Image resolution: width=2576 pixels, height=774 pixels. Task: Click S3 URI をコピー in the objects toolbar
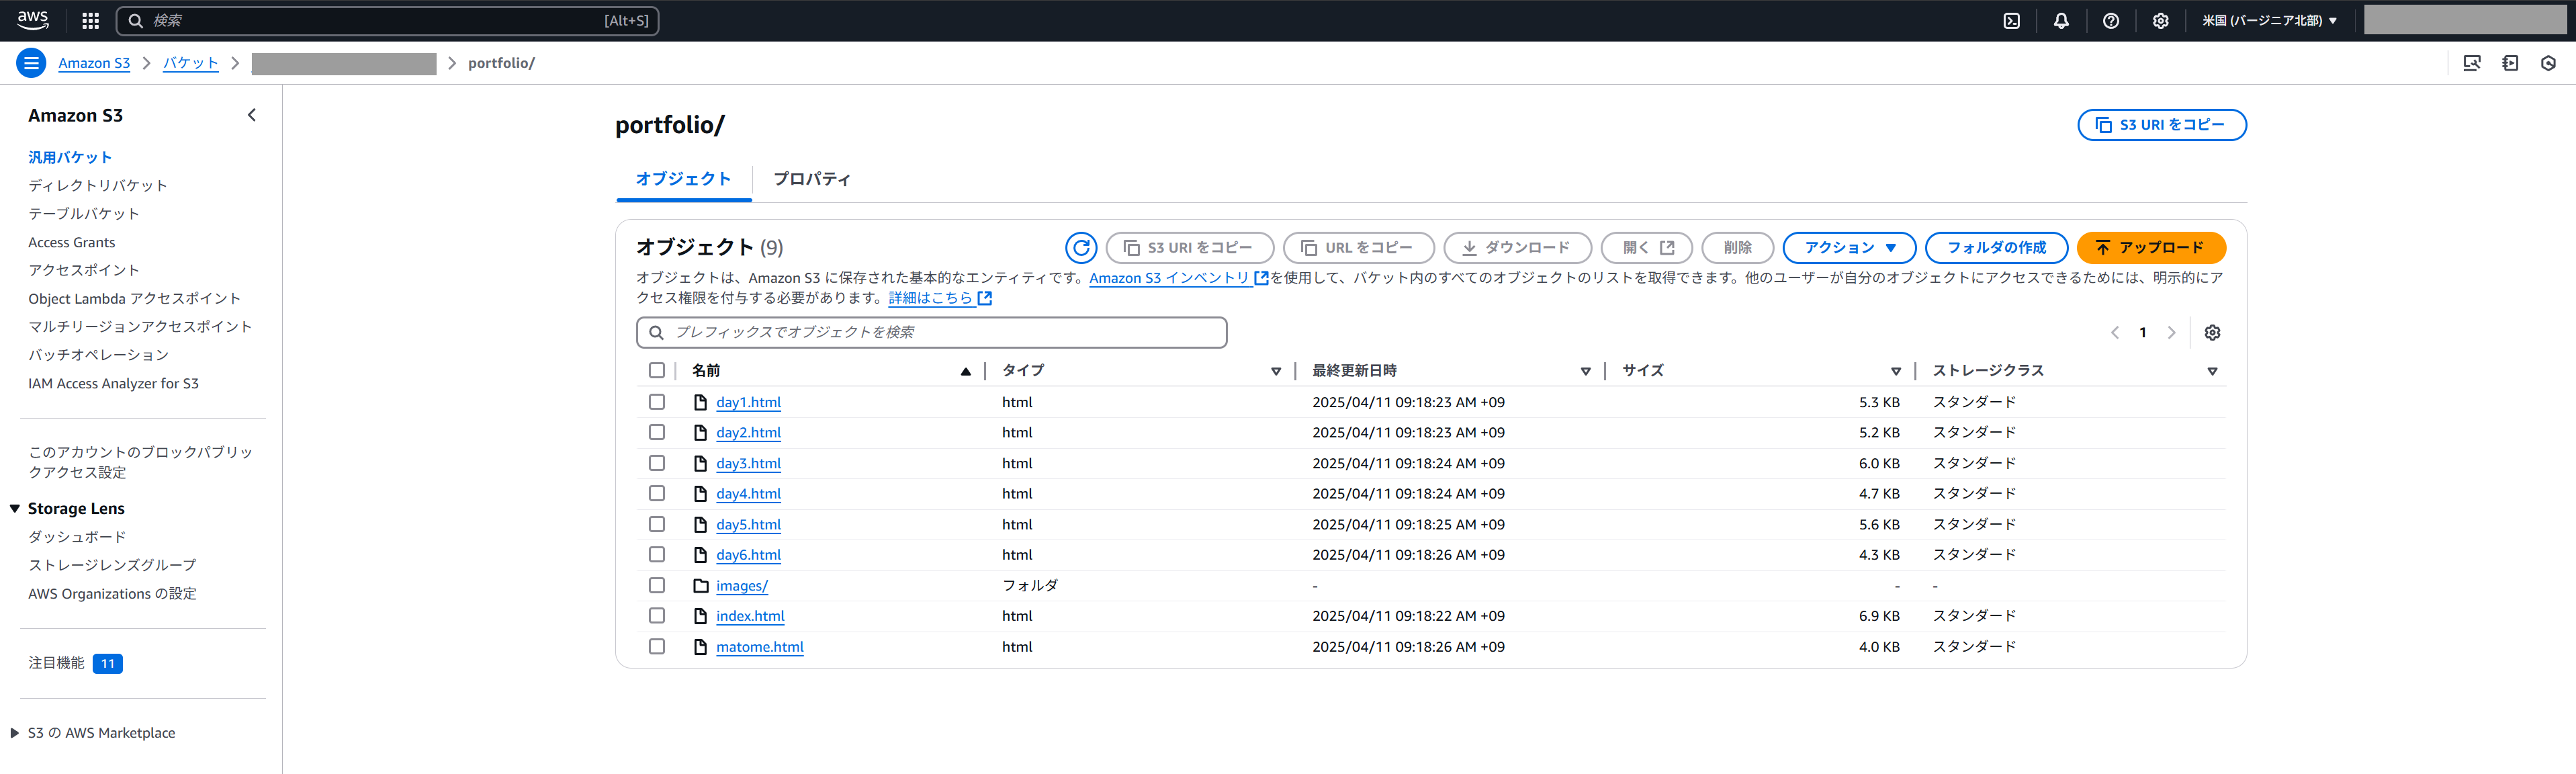(1190, 247)
